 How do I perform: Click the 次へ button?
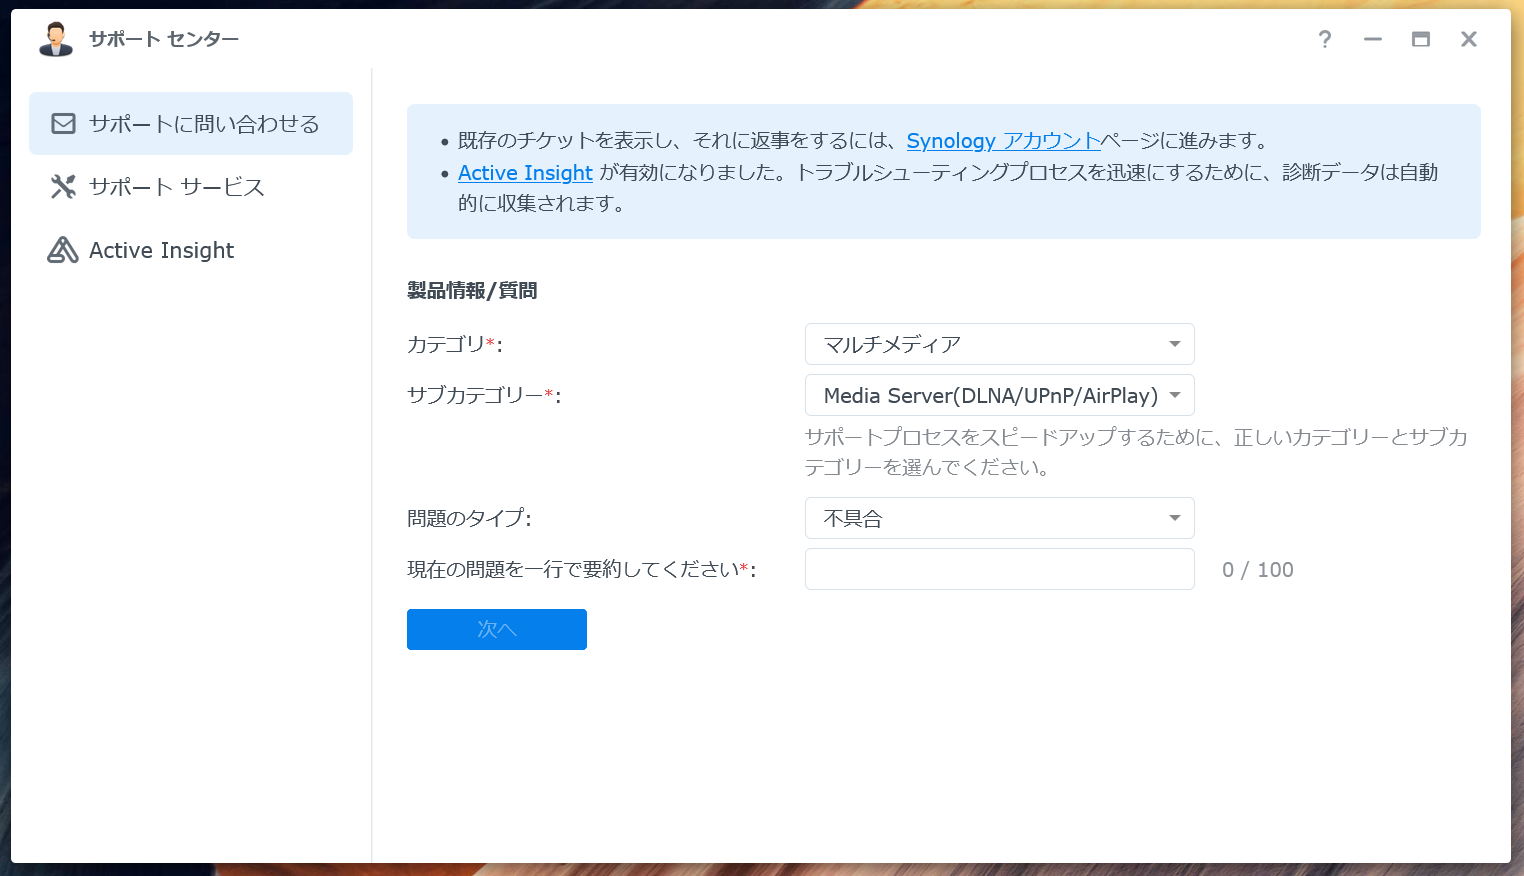pos(496,629)
